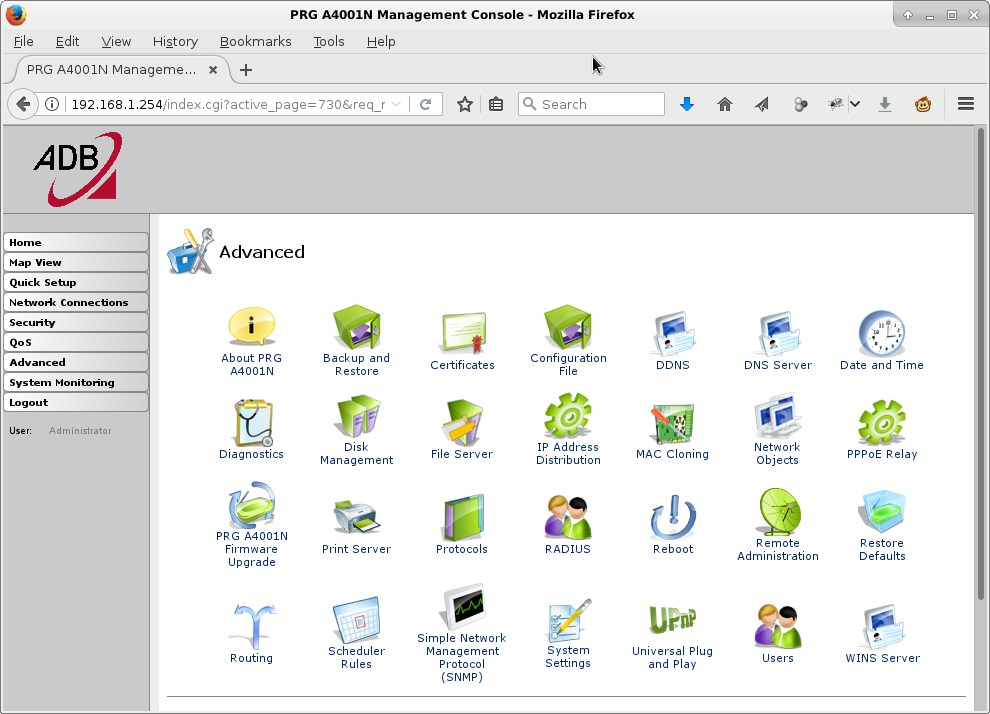
Task: Open the Certificates icon
Action: pyautogui.click(x=462, y=332)
